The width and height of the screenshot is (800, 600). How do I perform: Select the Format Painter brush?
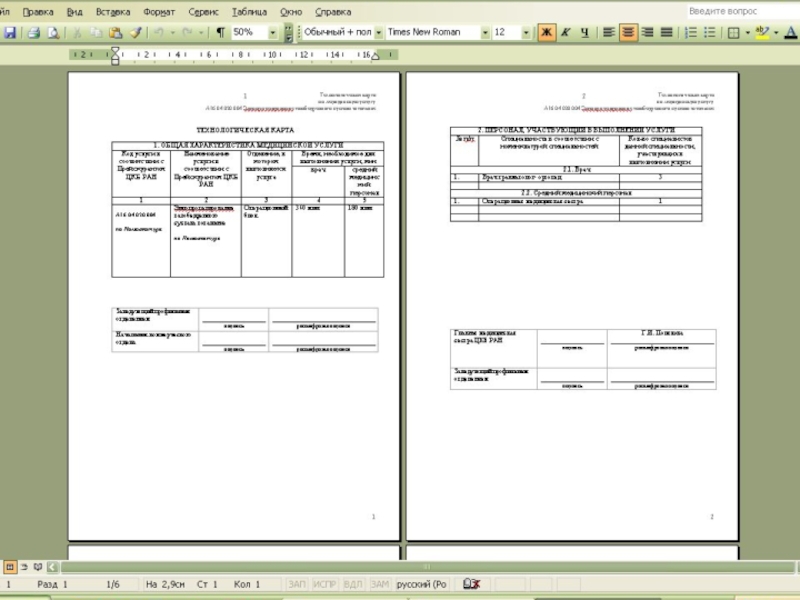point(135,33)
